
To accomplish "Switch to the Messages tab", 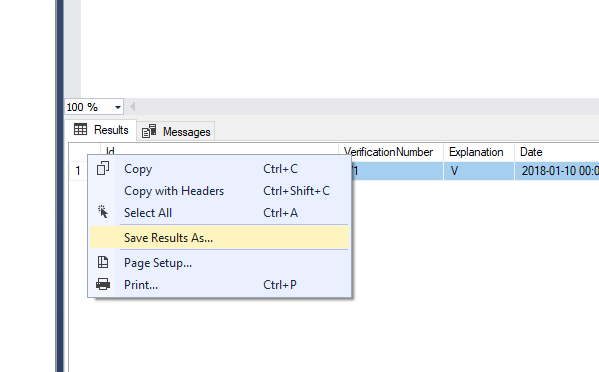I will pos(176,131).
